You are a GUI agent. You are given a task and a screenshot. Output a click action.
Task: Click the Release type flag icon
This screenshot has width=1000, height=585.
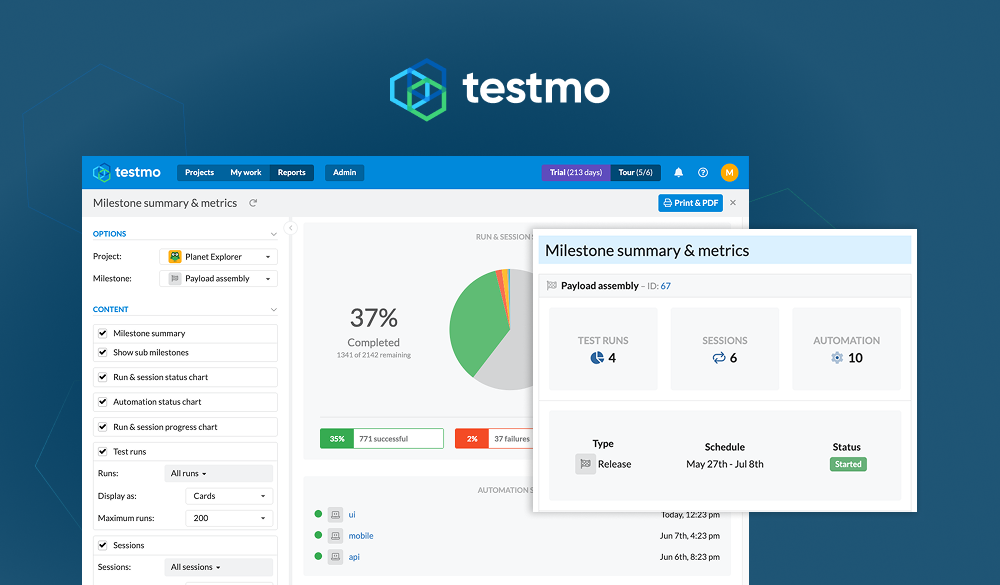[585, 464]
